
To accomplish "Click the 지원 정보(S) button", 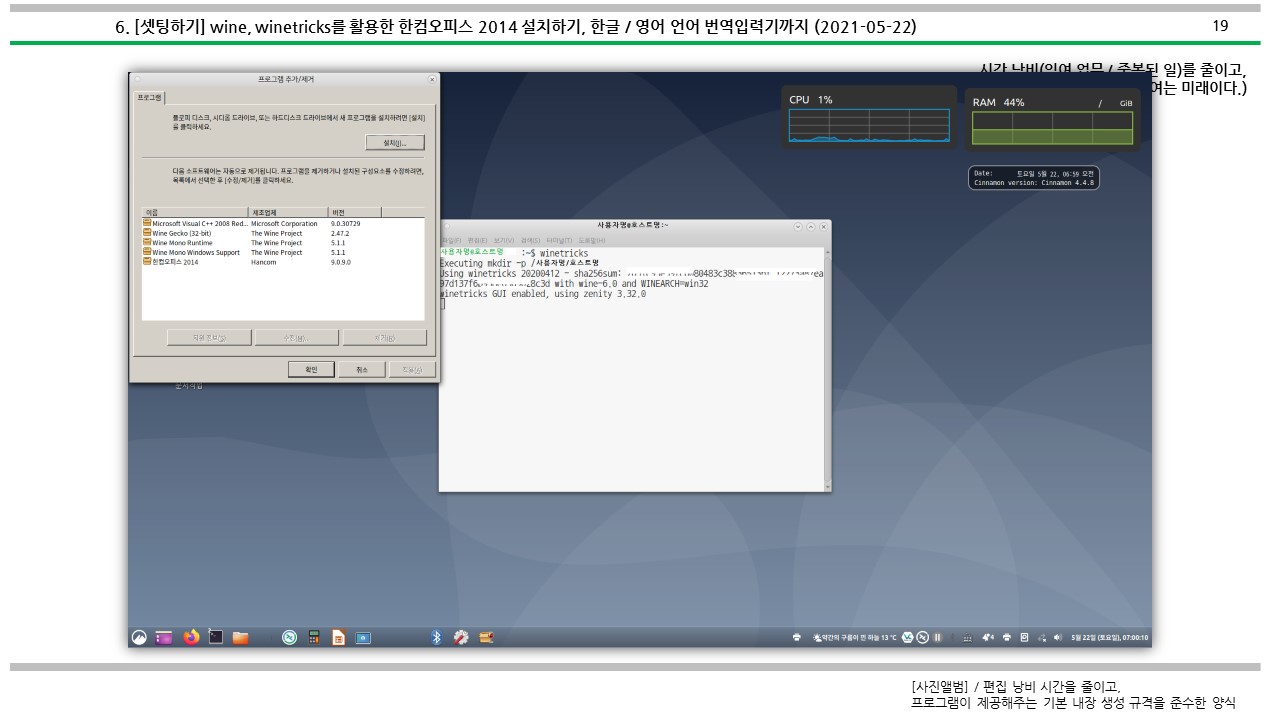I will pos(208,338).
